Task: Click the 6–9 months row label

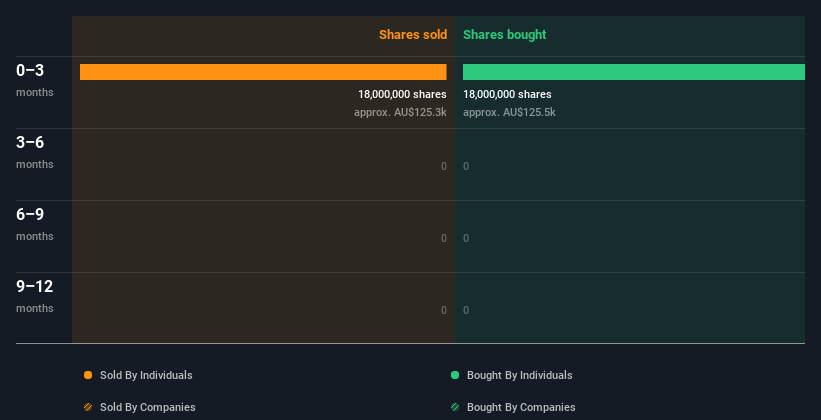Action: pyautogui.click(x=35, y=224)
